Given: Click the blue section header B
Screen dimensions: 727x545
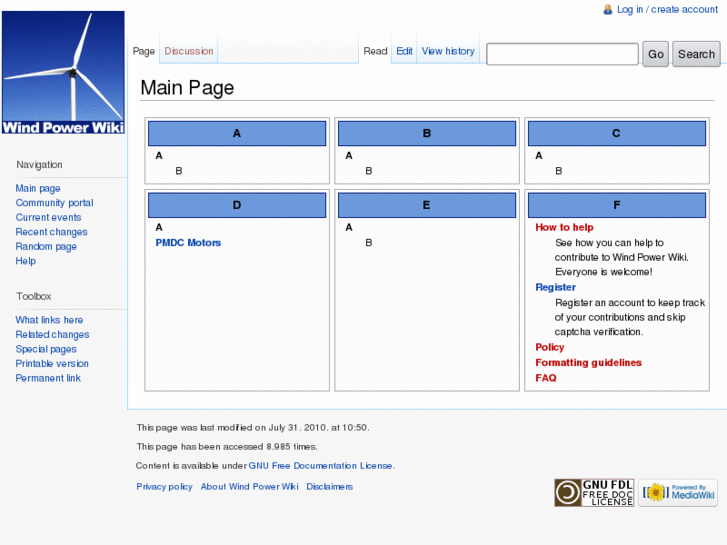Looking at the screenshot, I should (x=427, y=134).
